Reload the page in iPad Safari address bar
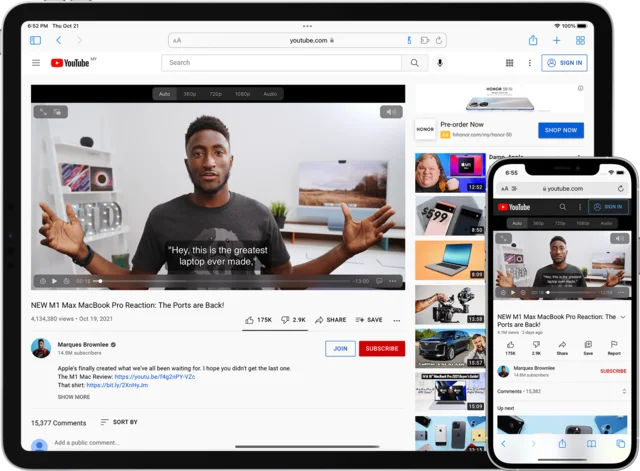 pyautogui.click(x=439, y=40)
